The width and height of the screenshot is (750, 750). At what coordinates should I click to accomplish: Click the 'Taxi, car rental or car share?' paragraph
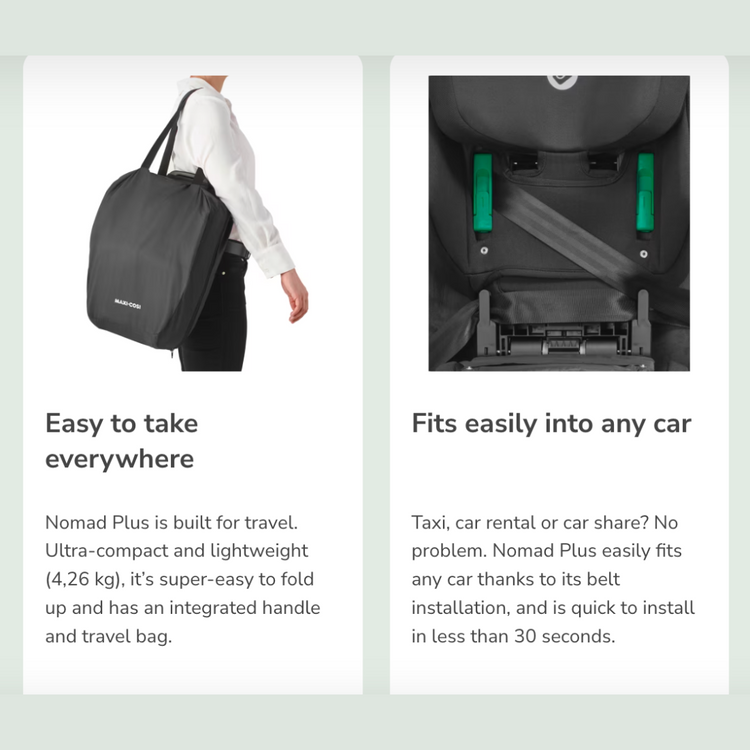point(553,579)
